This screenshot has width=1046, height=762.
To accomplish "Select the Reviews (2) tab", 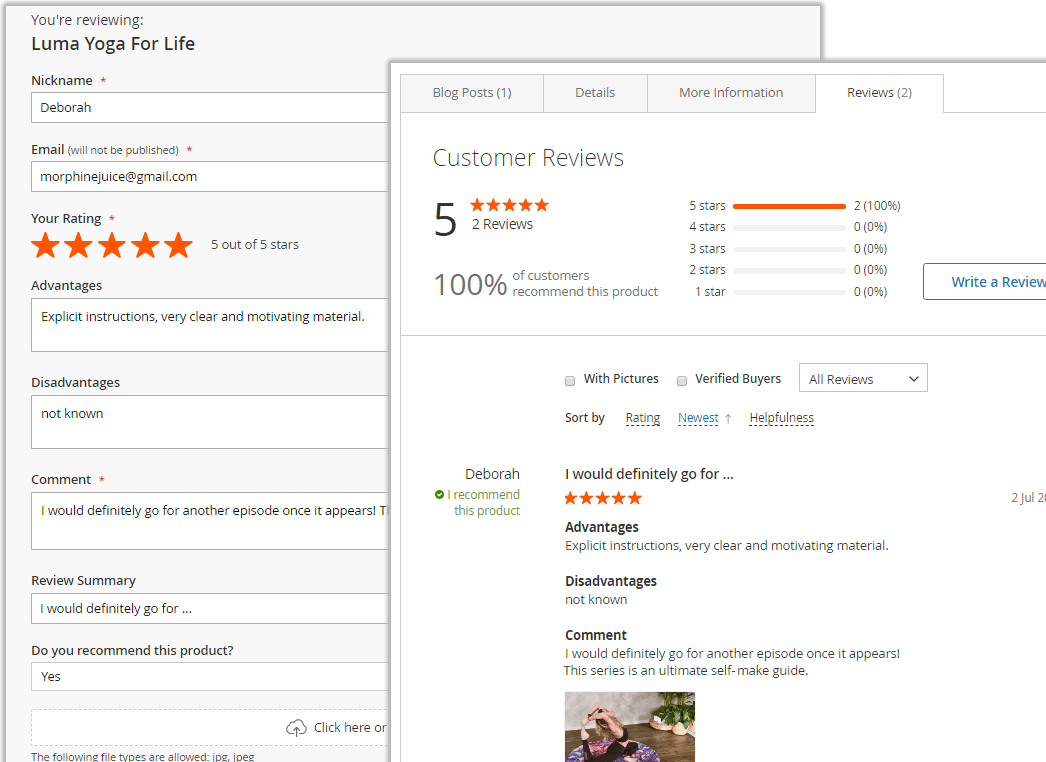I will (x=879, y=93).
